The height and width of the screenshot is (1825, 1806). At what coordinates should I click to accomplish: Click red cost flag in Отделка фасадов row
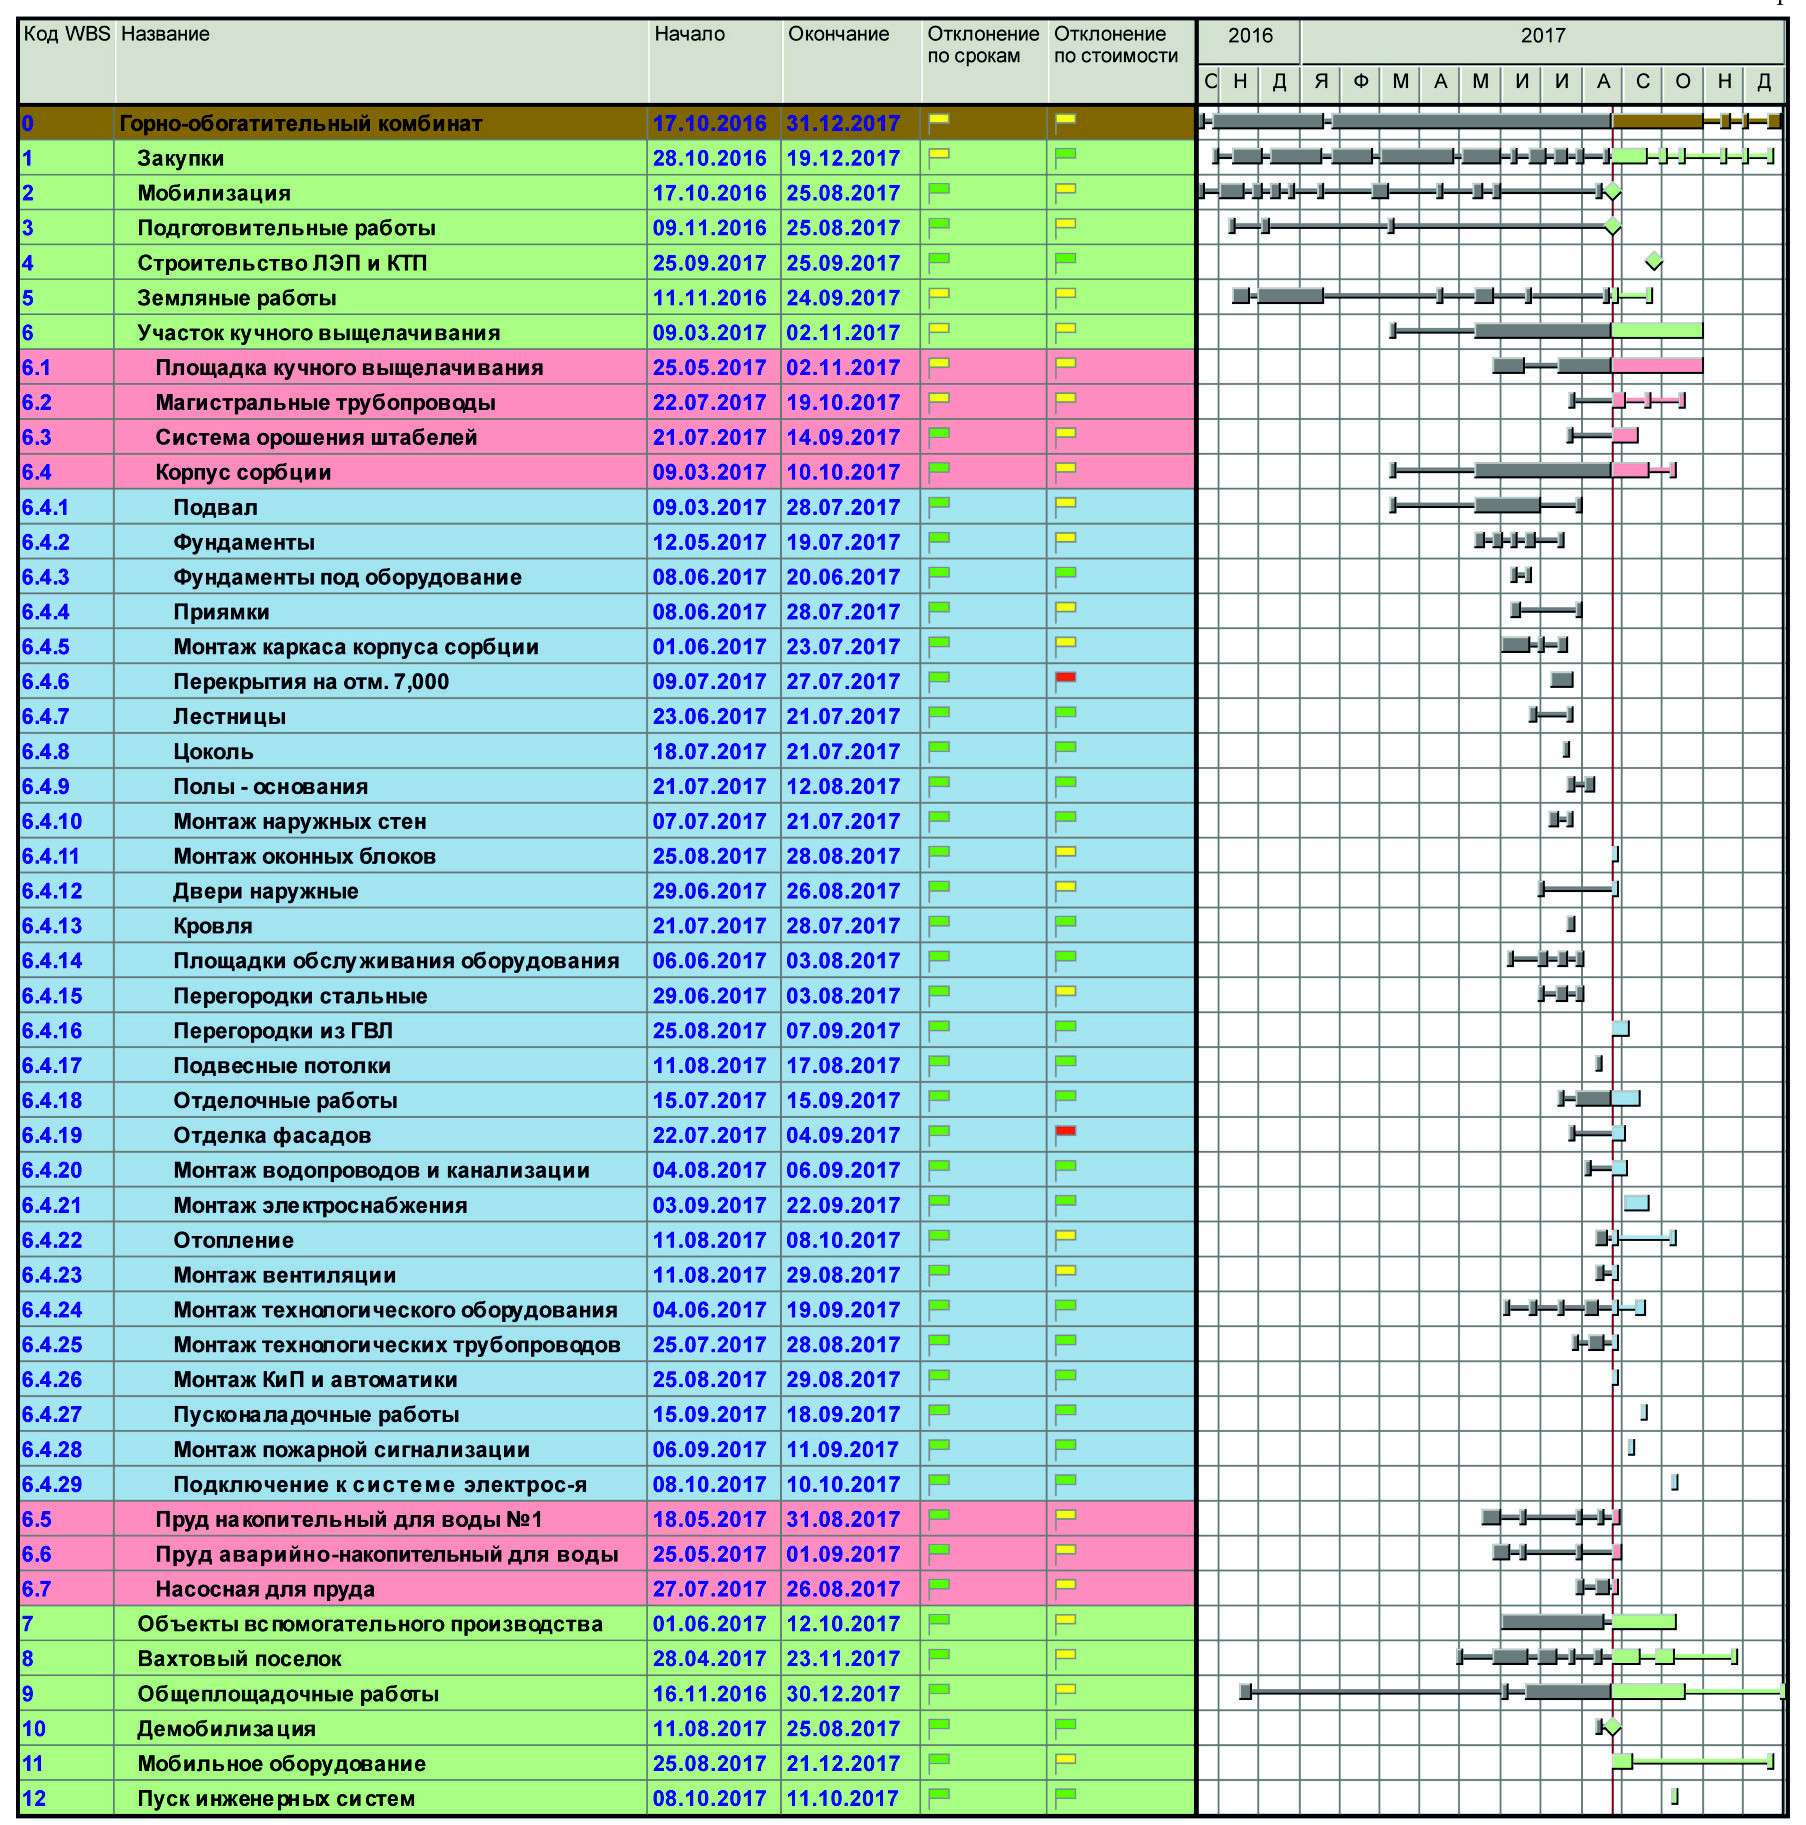coord(1065,1132)
